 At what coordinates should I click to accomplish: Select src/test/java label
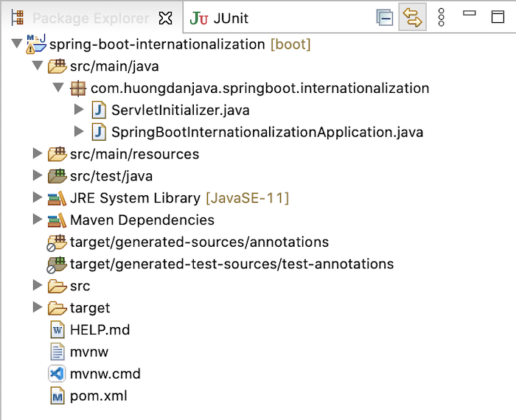[x=111, y=176]
